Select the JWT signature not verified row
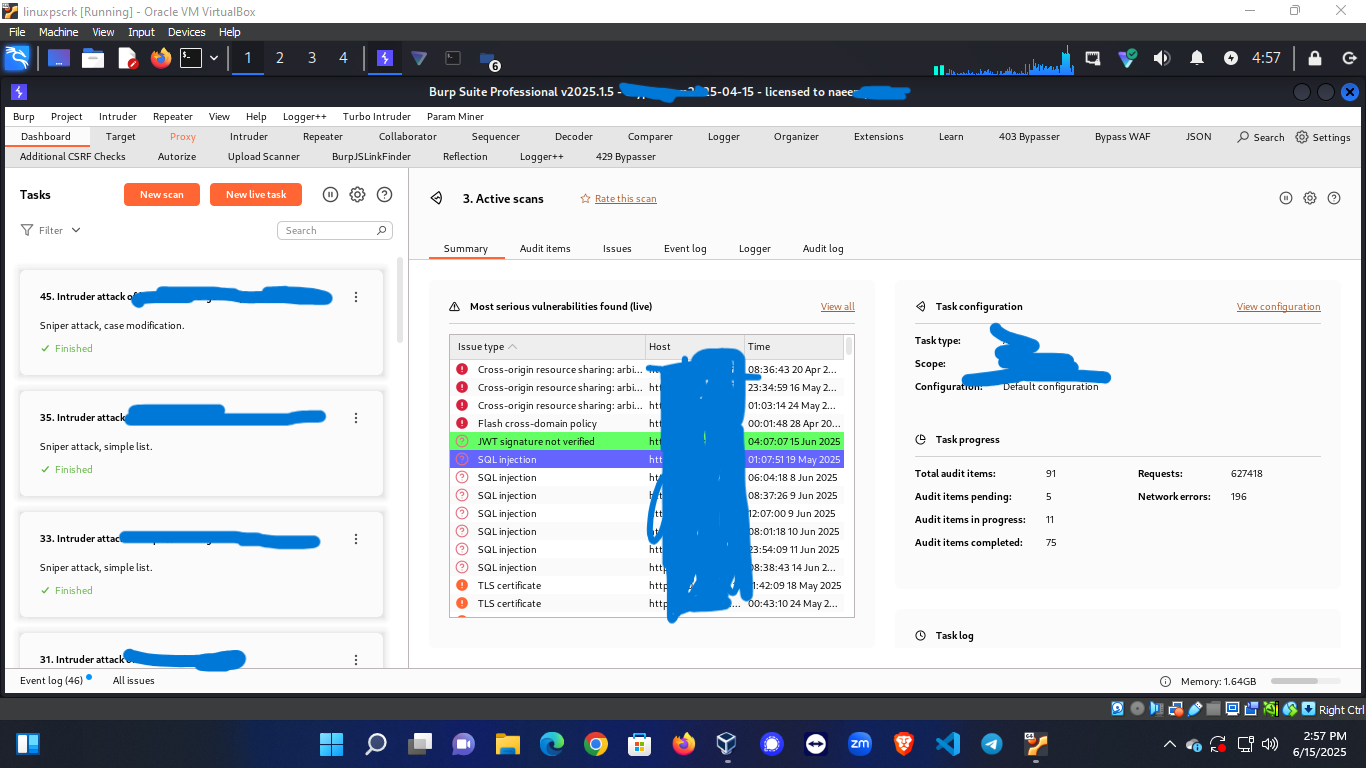 [x=647, y=441]
